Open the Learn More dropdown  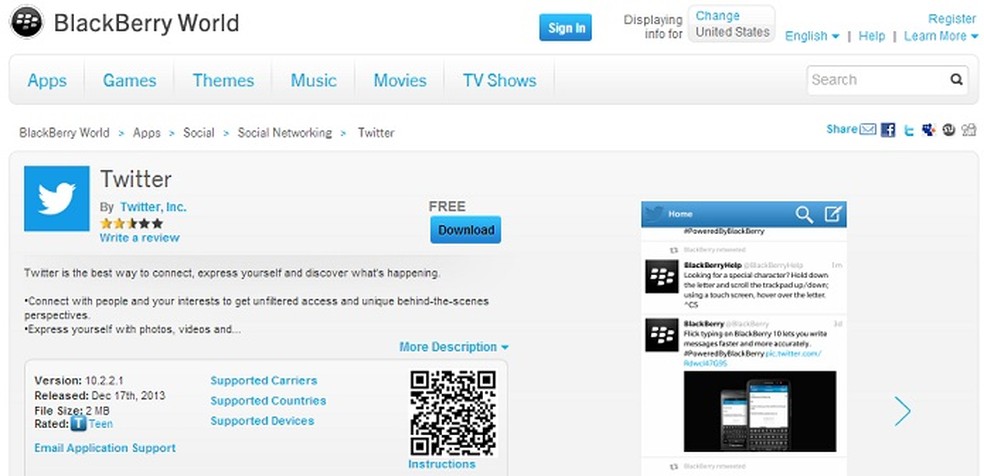[x=940, y=36]
